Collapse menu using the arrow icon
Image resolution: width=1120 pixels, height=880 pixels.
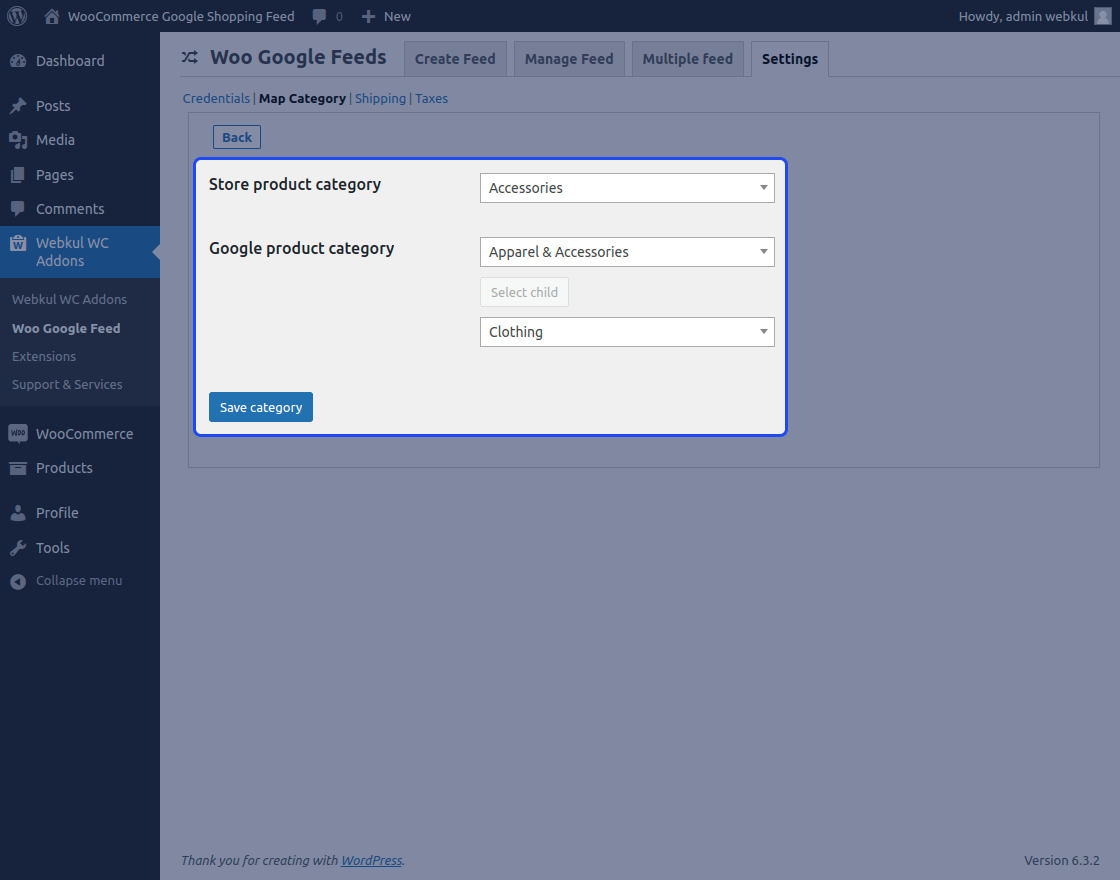point(18,581)
